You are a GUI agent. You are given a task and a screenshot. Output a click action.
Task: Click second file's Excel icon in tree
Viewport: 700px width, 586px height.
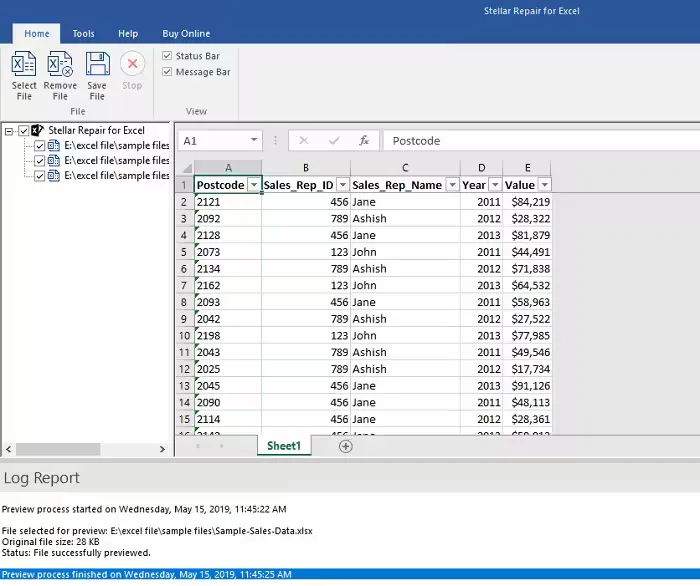click(54, 161)
